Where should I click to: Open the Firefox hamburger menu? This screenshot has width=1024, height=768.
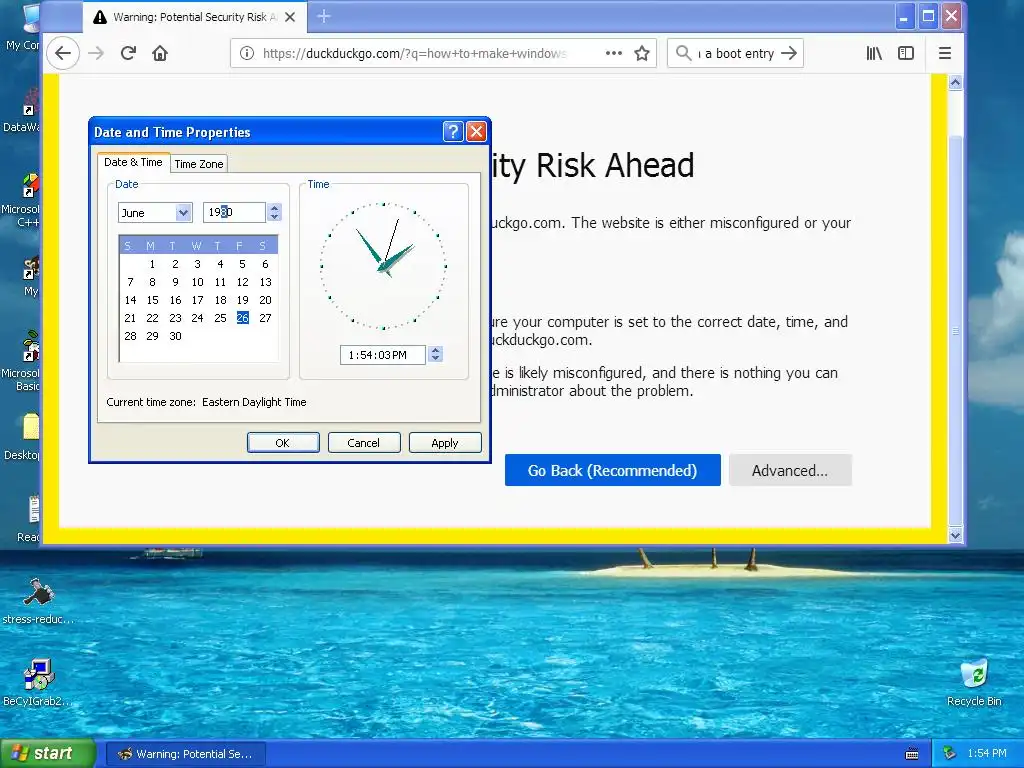tap(944, 54)
